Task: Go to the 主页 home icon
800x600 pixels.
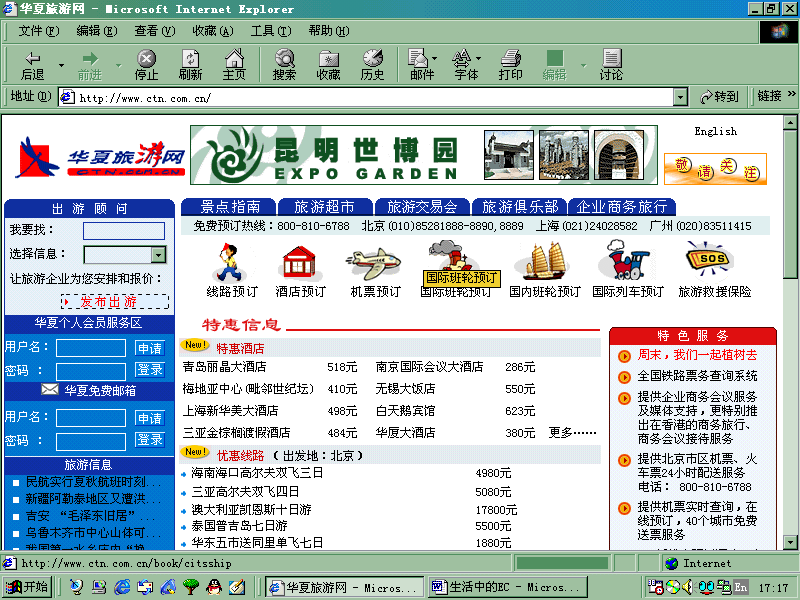Action: [x=234, y=65]
